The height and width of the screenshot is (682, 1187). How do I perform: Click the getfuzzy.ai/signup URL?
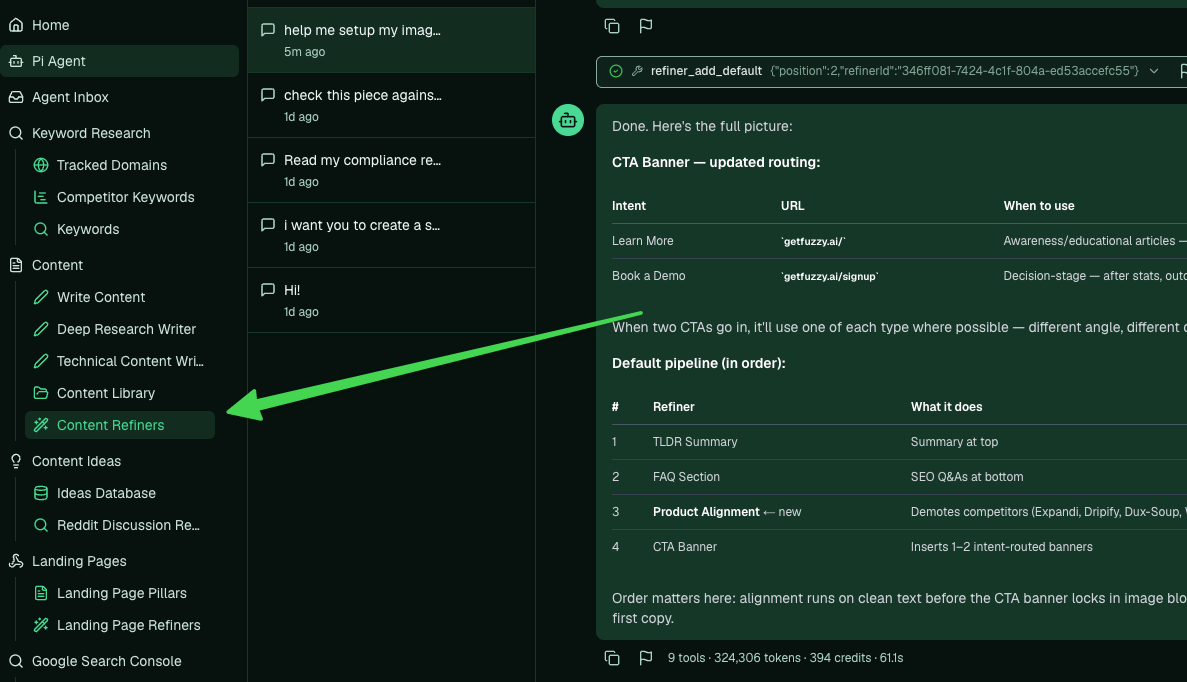pos(830,276)
